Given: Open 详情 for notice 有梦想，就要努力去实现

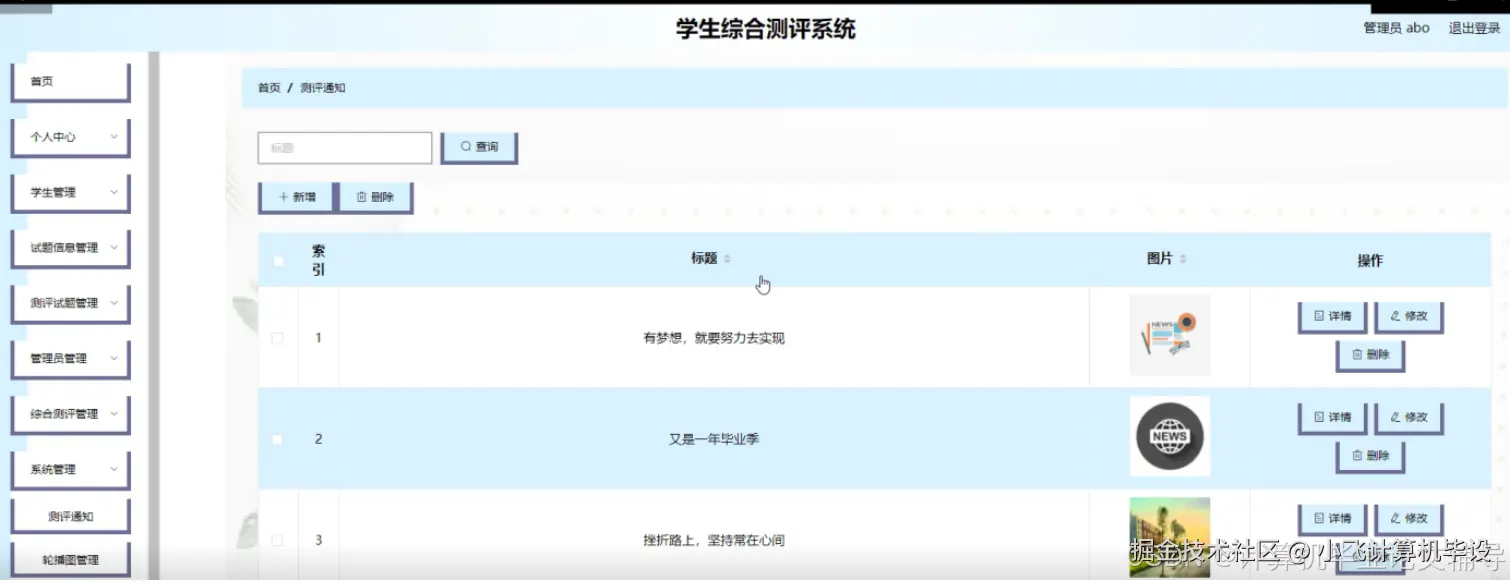Looking at the screenshot, I should click(x=1331, y=317).
